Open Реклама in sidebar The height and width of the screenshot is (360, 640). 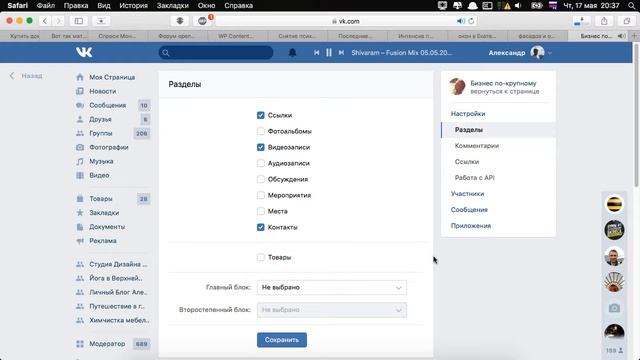(x=103, y=241)
